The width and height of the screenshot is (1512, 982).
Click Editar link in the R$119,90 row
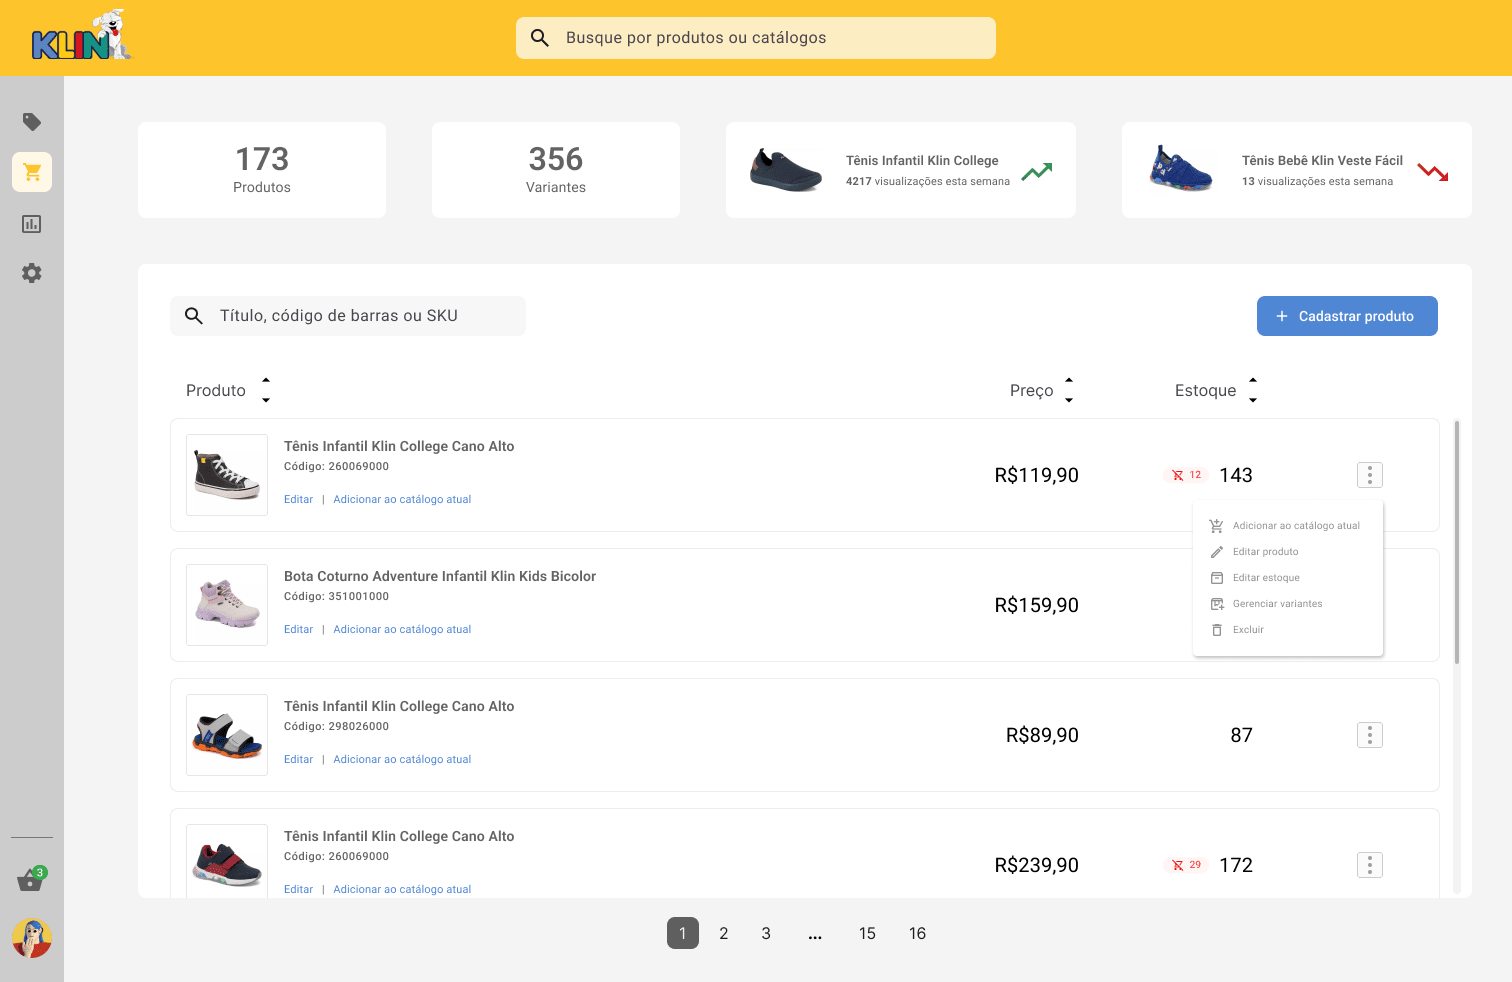[x=298, y=499]
